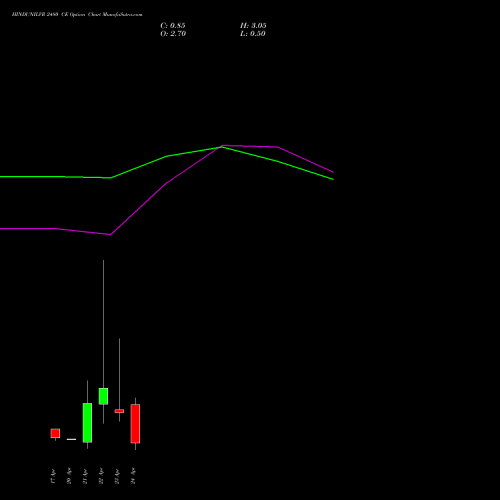The width and height of the screenshot is (500, 500).
Task: Click the '23 Apr' date axis label
Action: tap(117, 476)
